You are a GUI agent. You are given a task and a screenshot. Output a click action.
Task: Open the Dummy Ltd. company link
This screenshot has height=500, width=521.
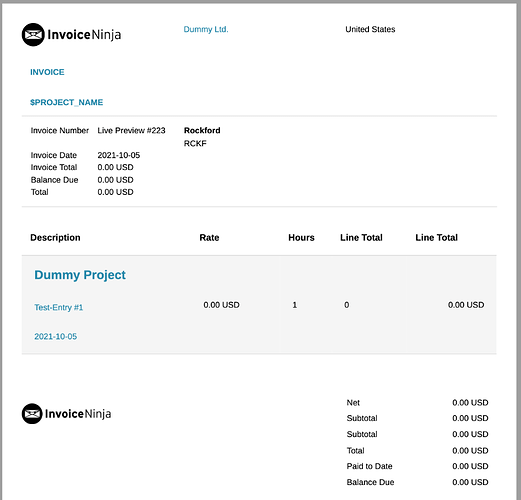(x=206, y=29)
